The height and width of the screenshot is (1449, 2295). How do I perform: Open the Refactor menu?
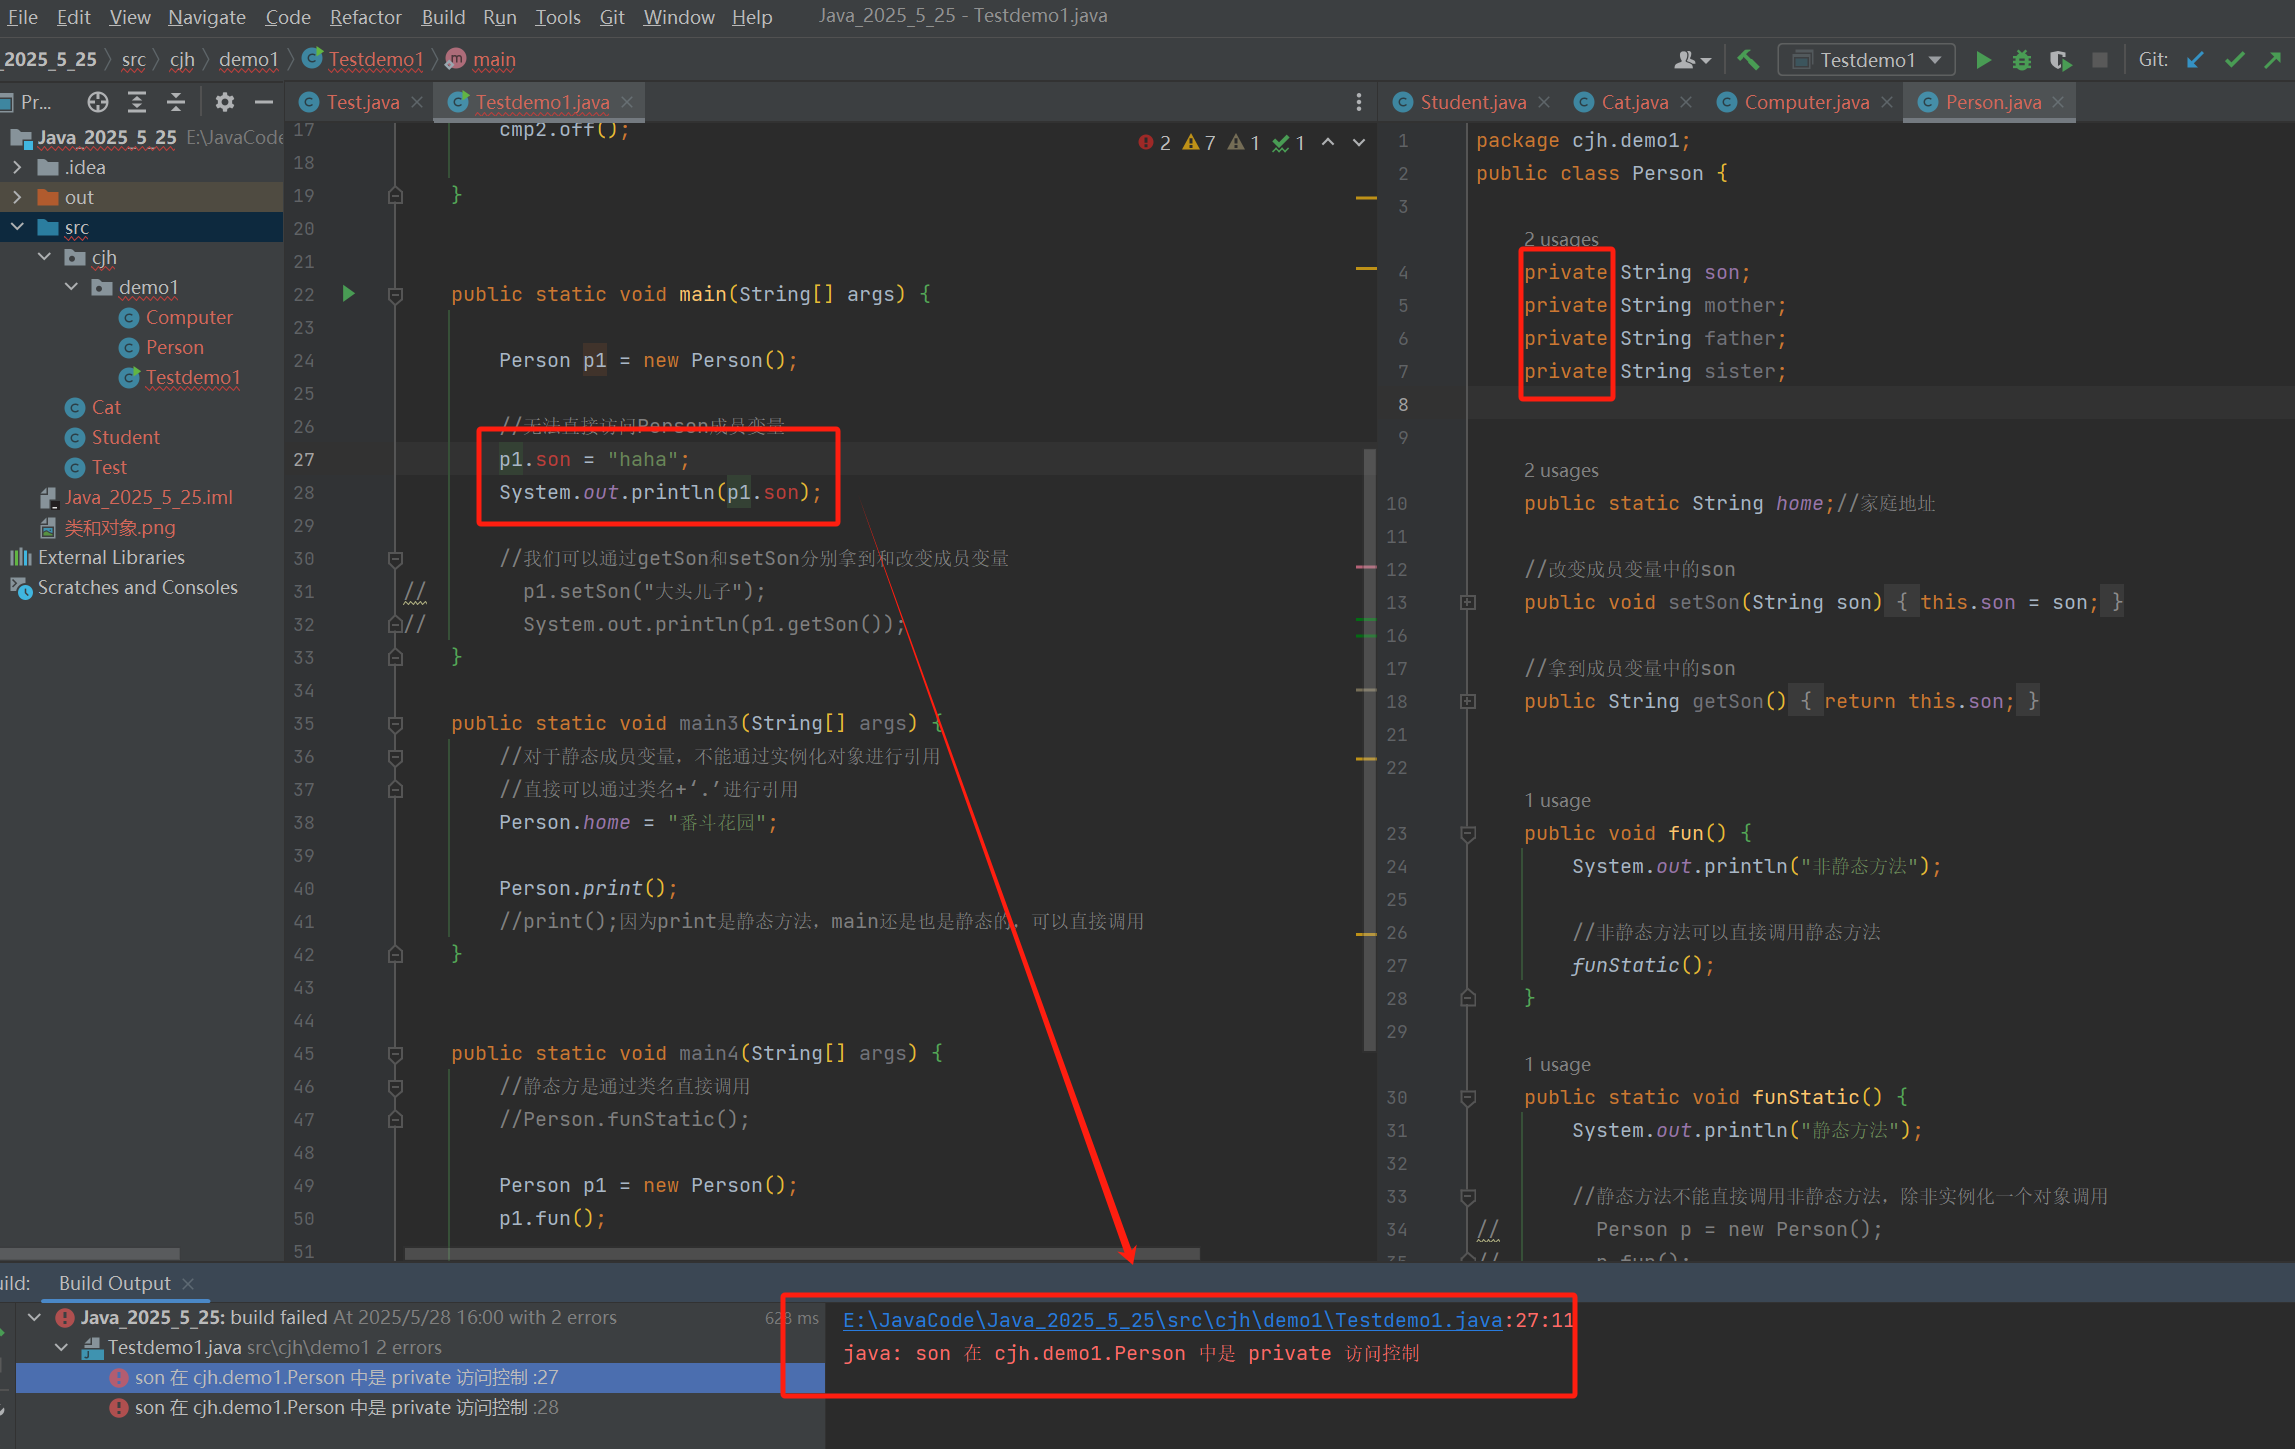[365, 17]
